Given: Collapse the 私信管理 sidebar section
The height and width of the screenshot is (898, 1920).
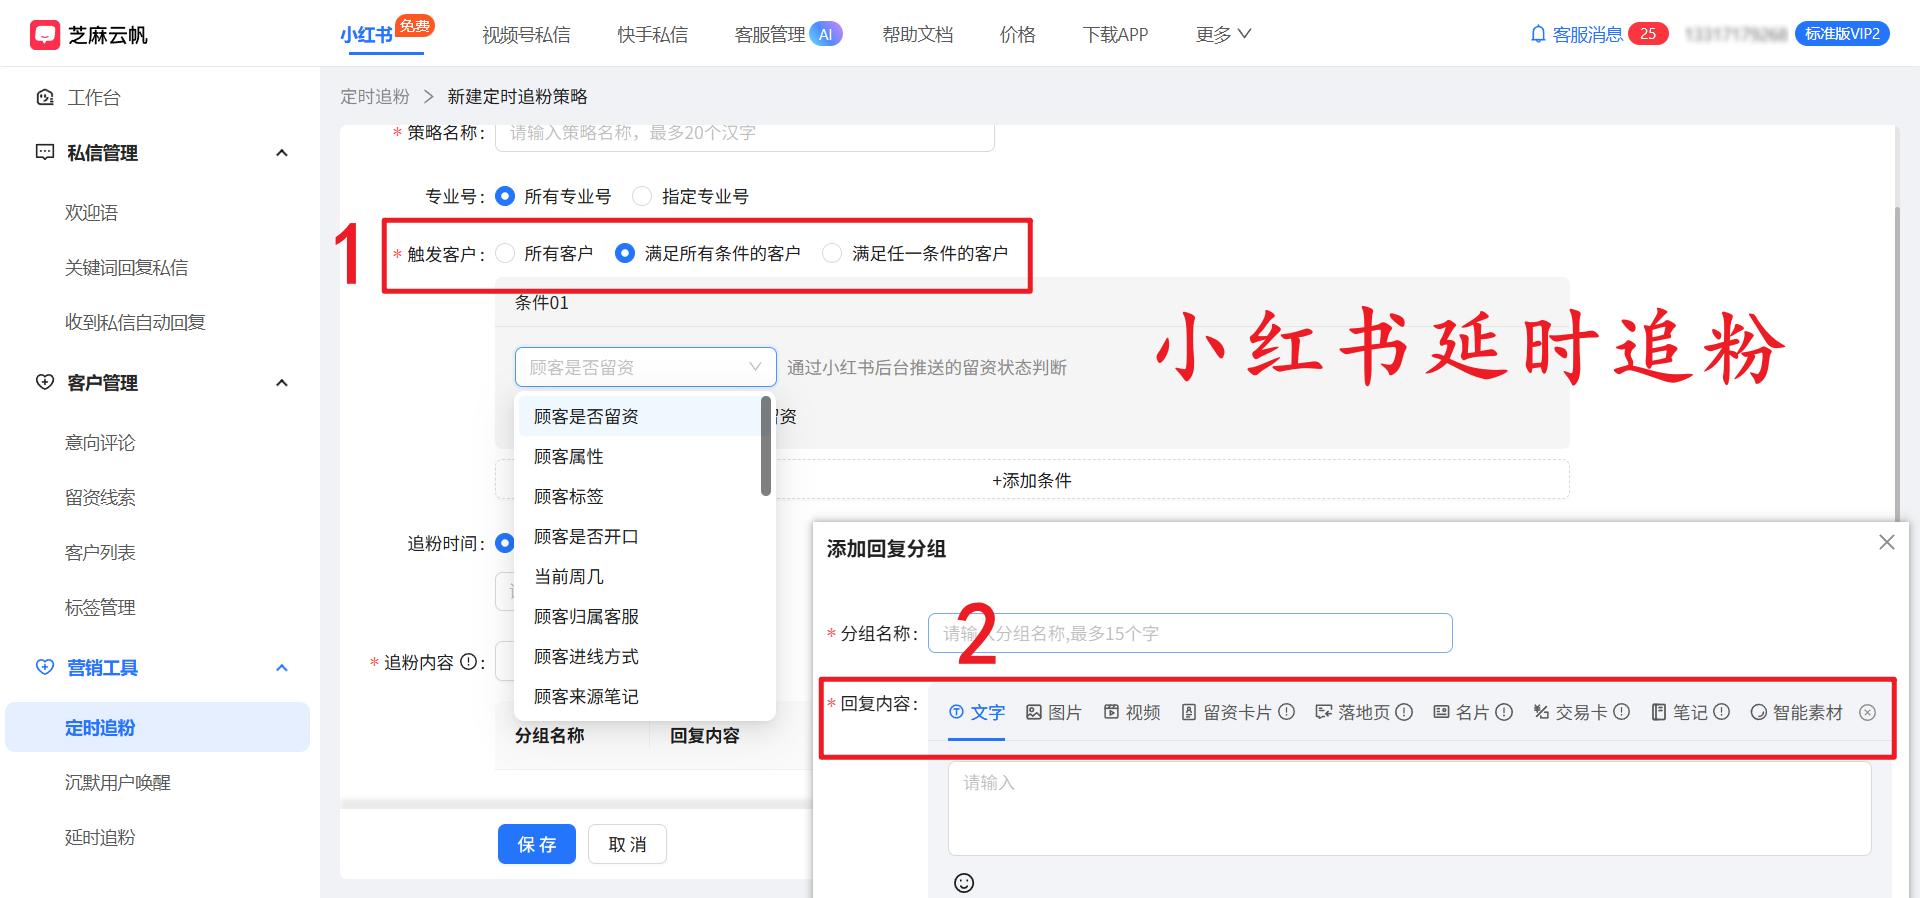Looking at the screenshot, I should click(x=282, y=153).
